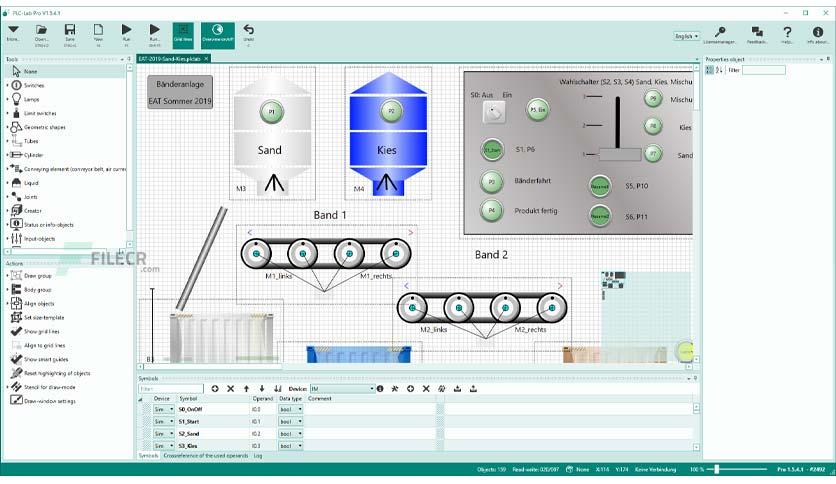The image size is (836, 484).
Task: Toggle the green button labeled S6, P11
Action: 600,216
